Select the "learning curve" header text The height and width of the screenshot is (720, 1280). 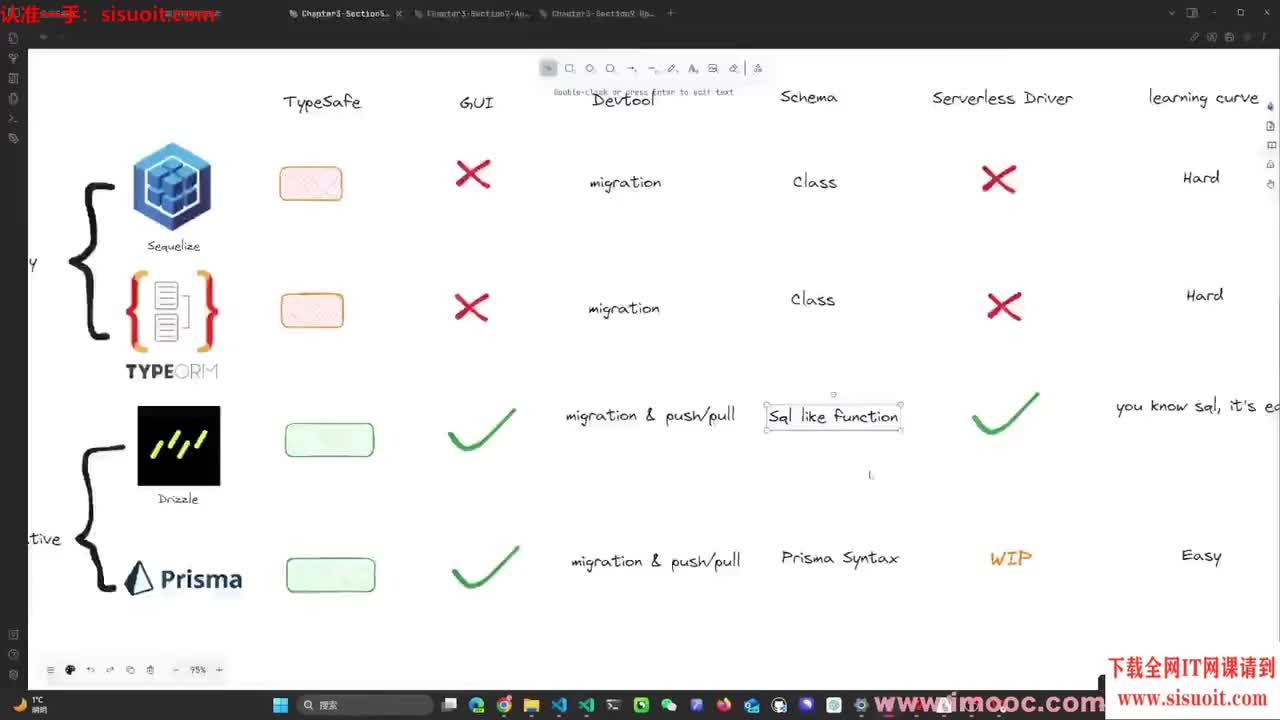point(1203,98)
